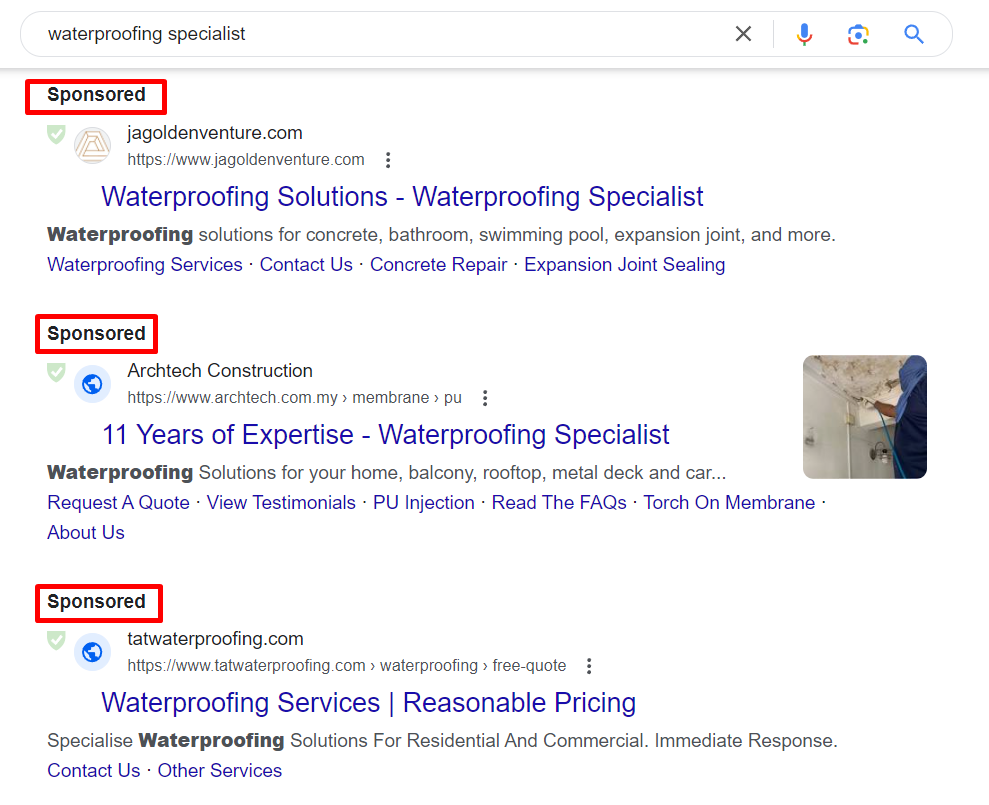The height and width of the screenshot is (805, 989).
Task: Open three-dot menu for jagoldenventure.com ad
Action: click(389, 160)
